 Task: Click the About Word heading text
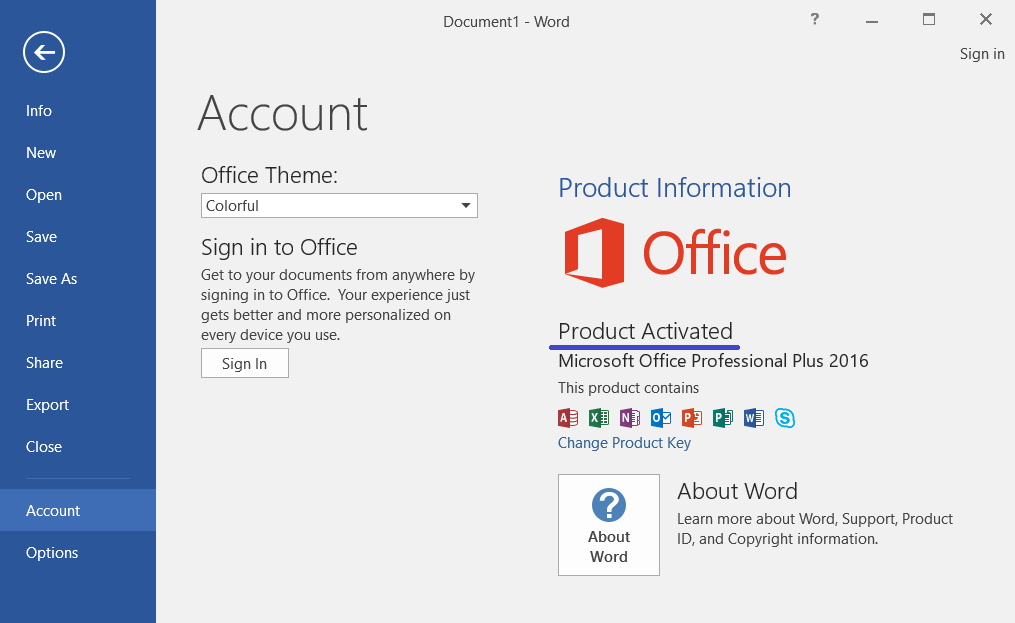coord(737,491)
